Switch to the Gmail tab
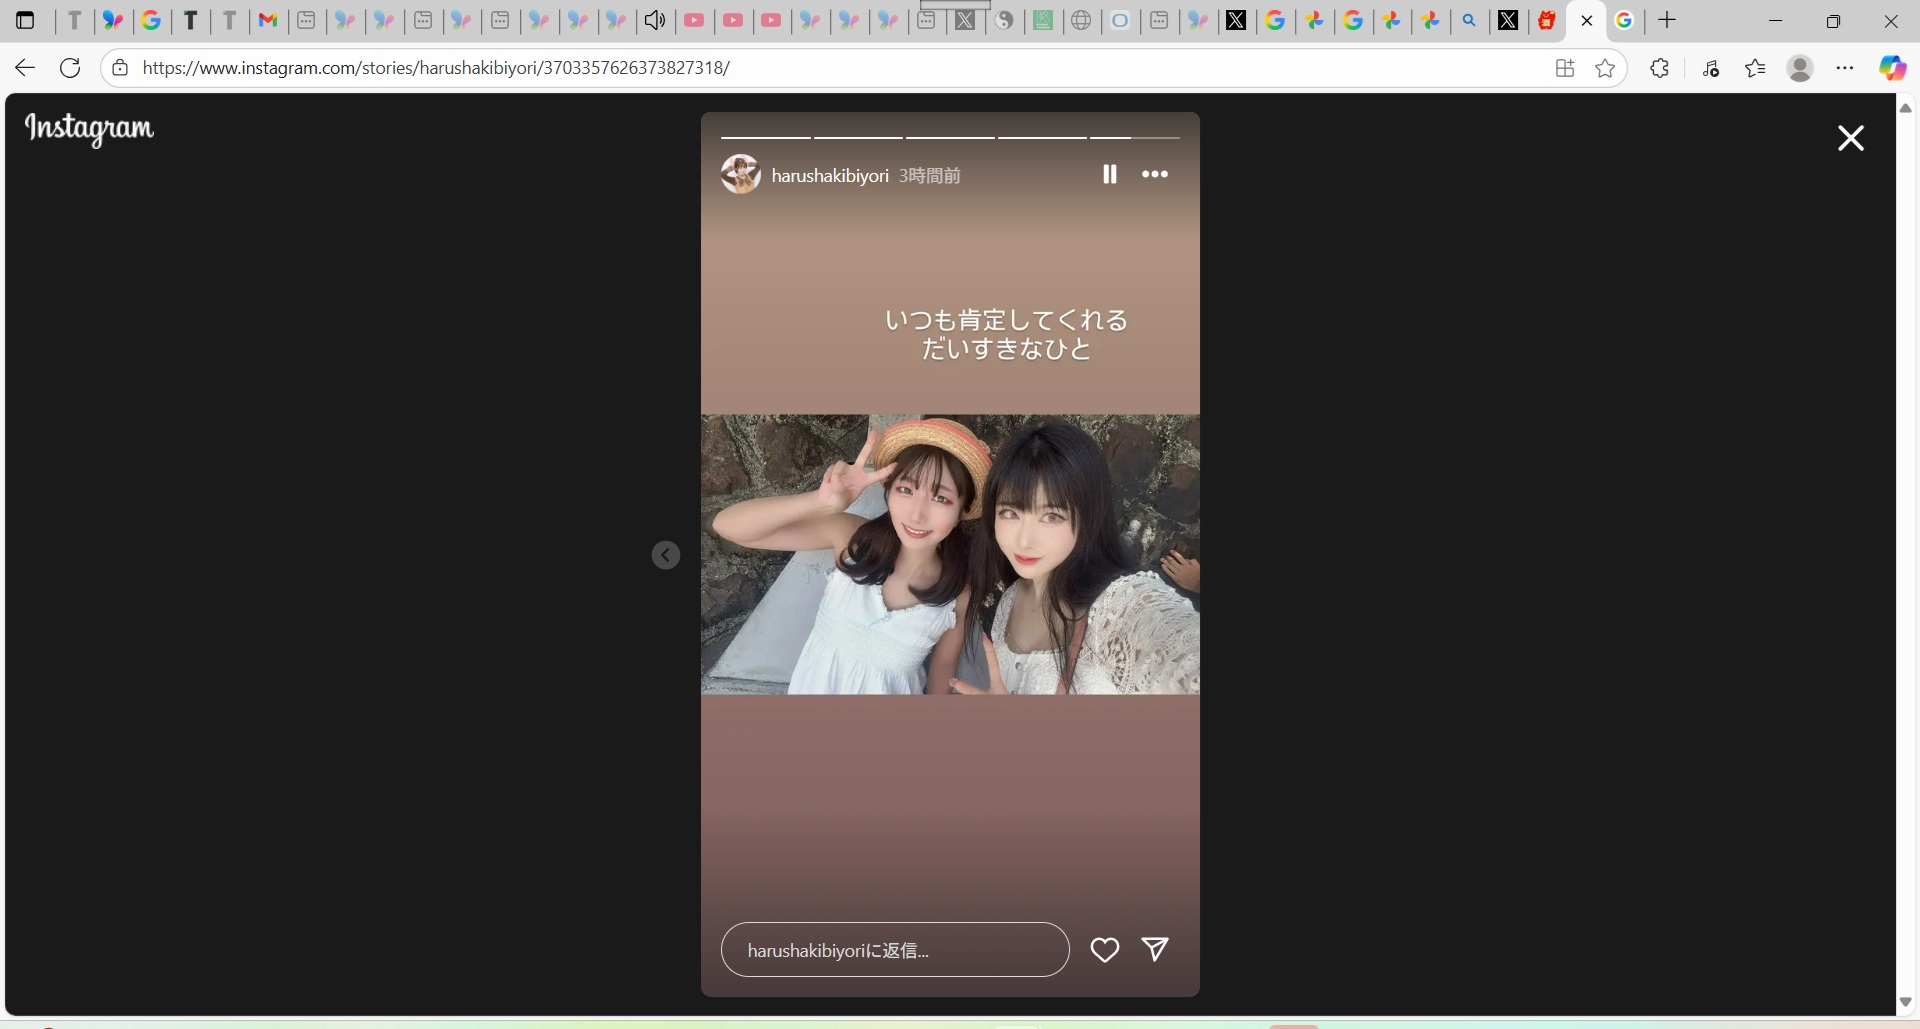 (x=267, y=20)
